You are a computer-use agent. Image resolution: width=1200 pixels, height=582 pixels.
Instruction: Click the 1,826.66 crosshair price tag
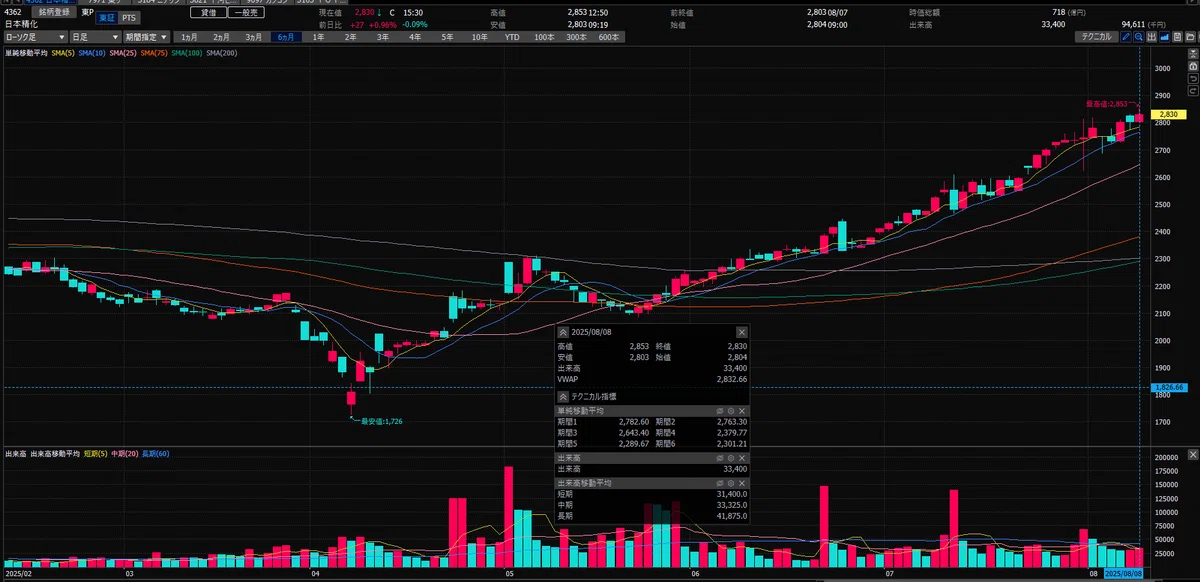coord(1168,387)
